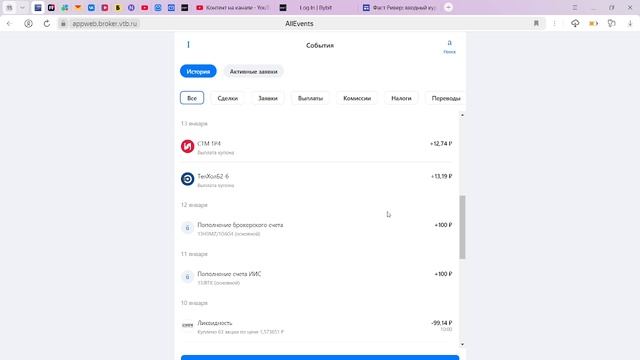Image resolution: width=640 pixels, height=360 pixels.
Task: Click the +12,74 ₽ amount
Action: pos(441,144)
